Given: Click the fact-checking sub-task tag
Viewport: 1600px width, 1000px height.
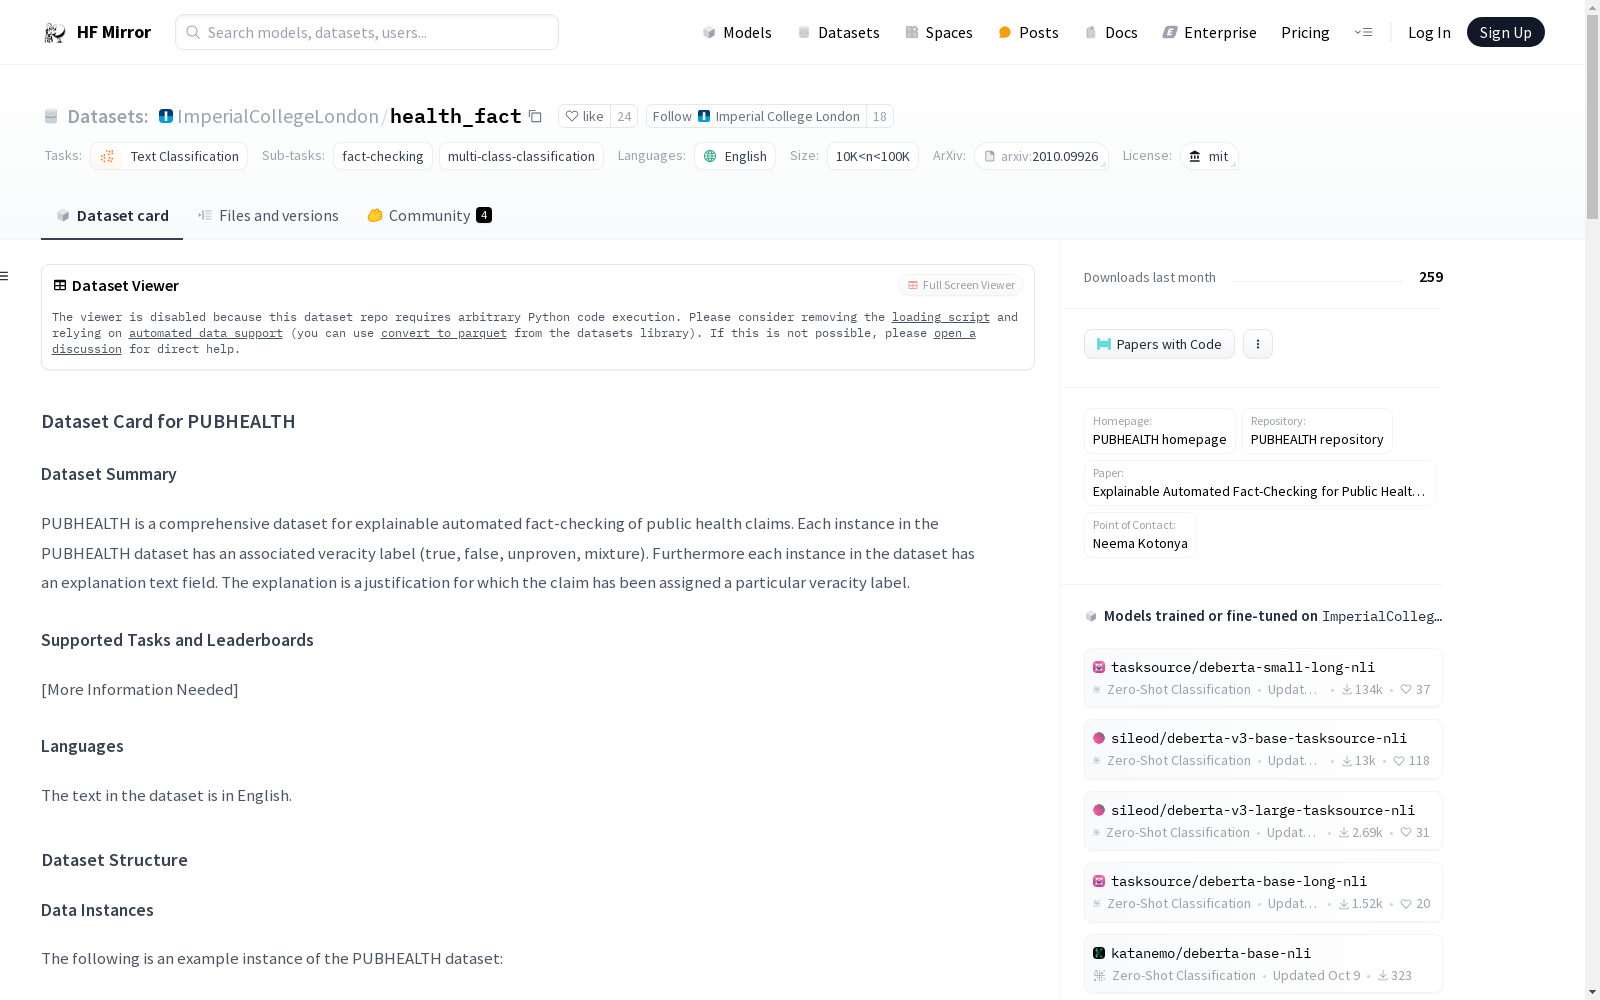Looking at the screenshot, I should (383, 156).
